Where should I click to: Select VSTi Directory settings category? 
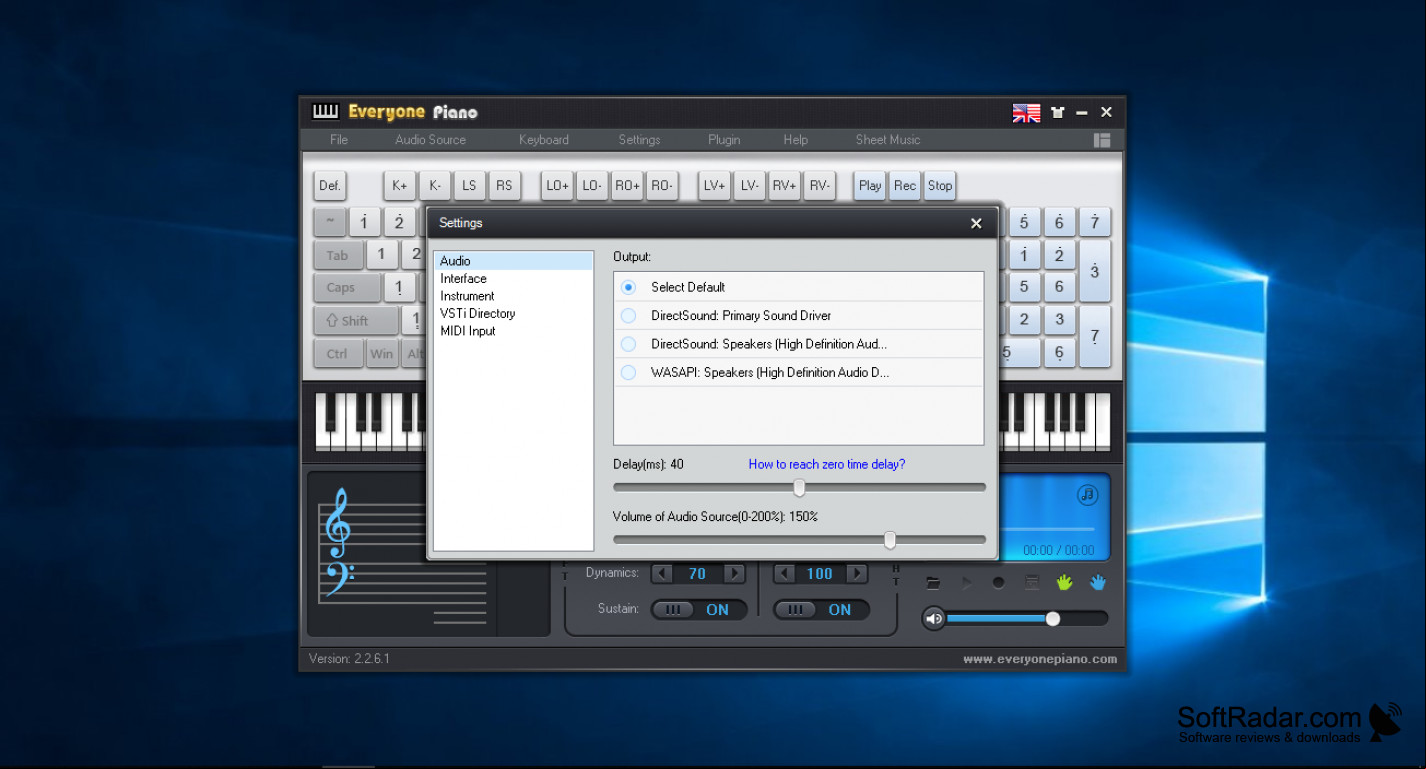pos(514,314)
